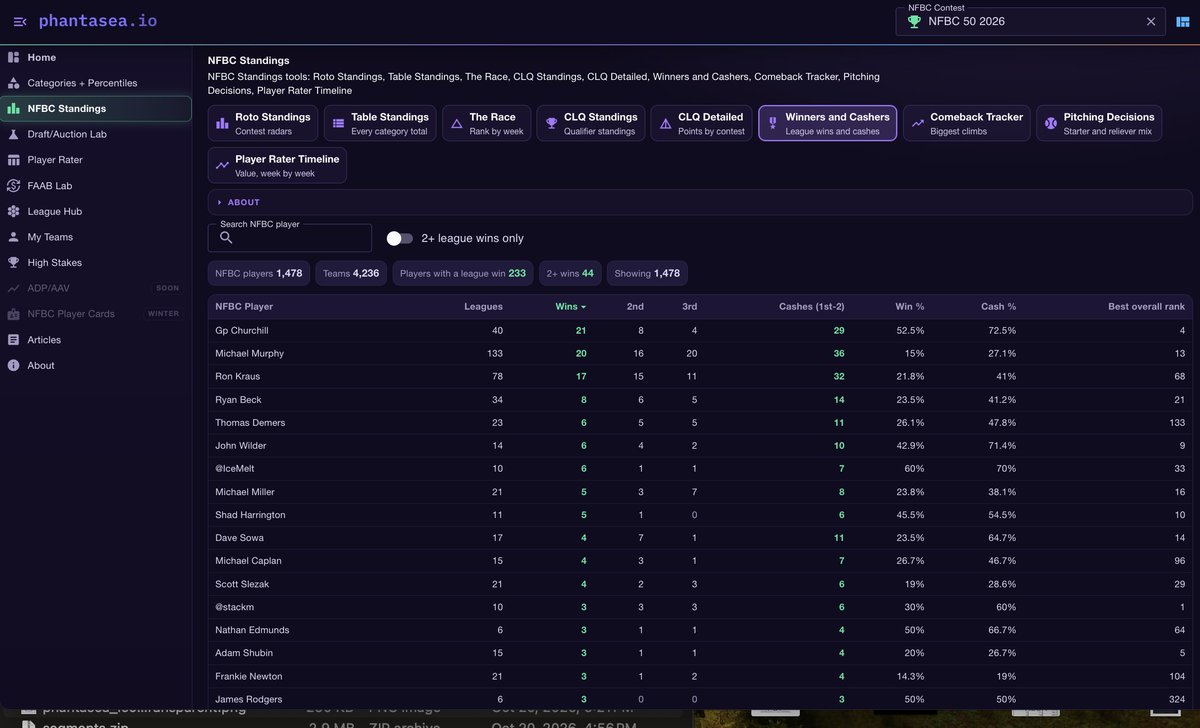Switch to Pitching Decisions tab

click(1099, 123)
